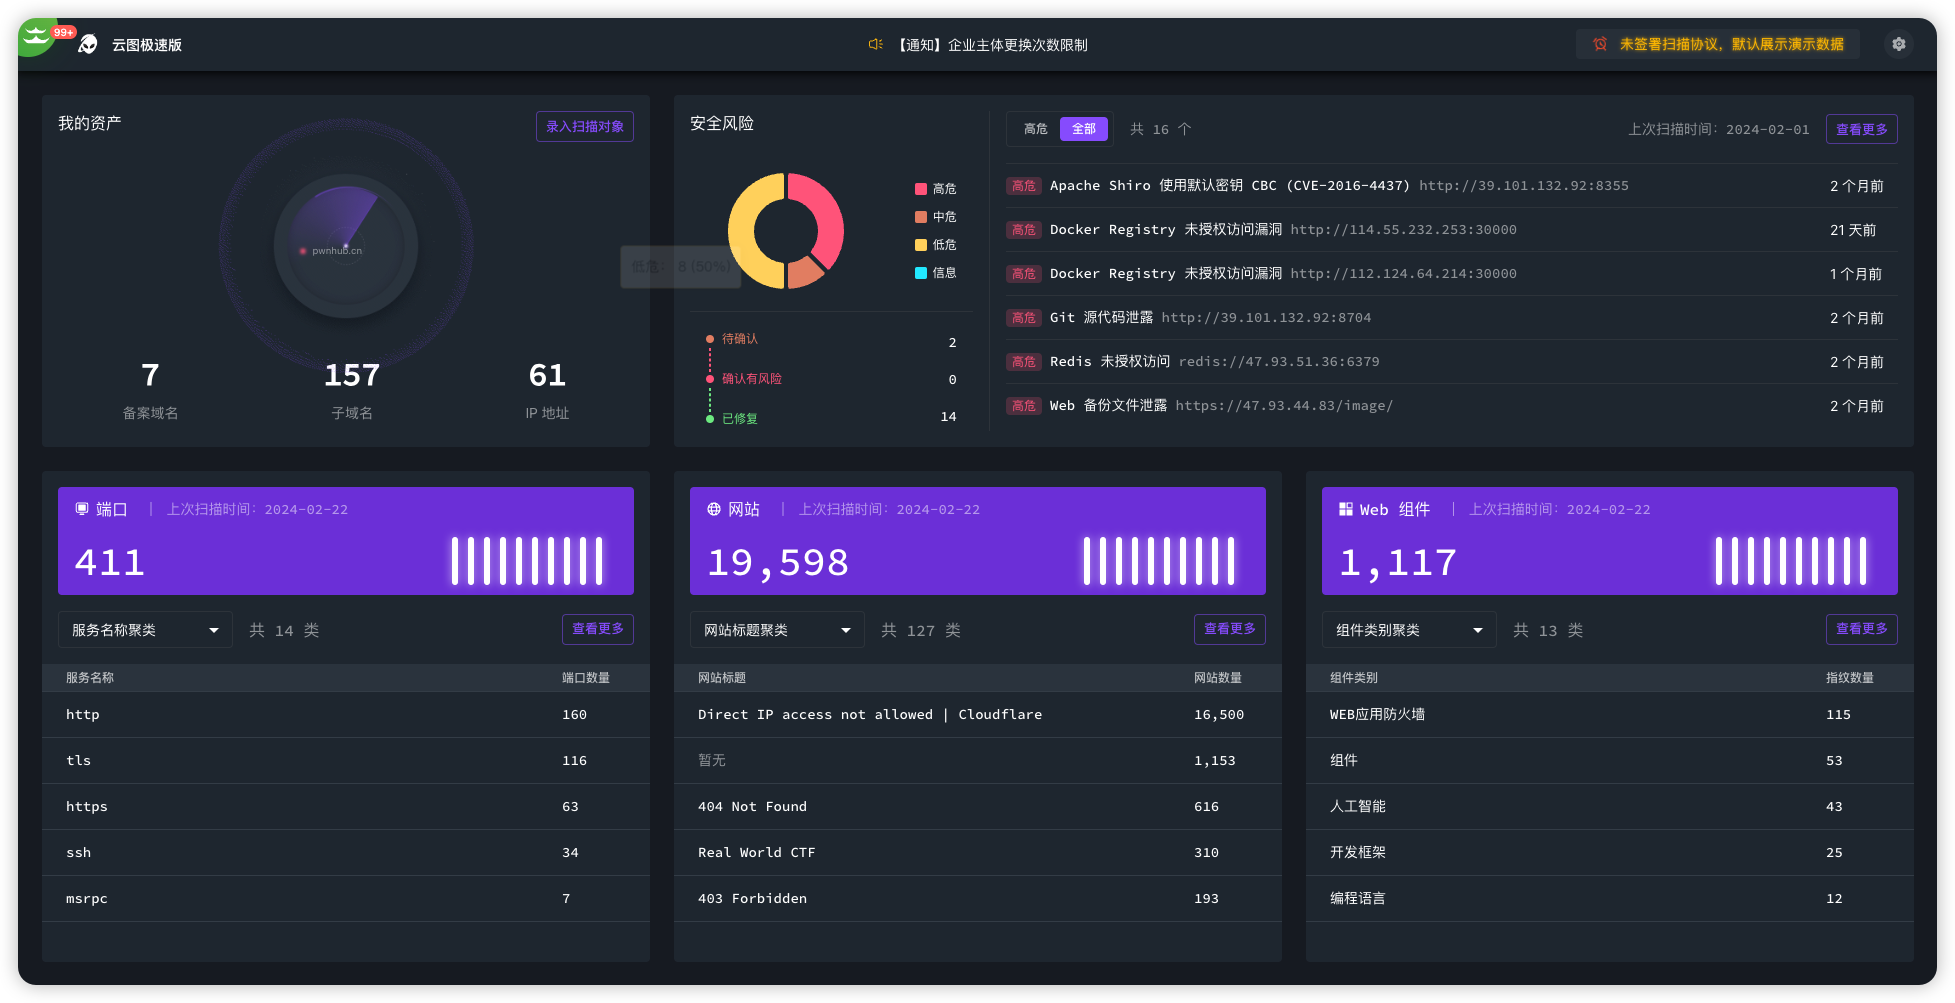Viewport: 1955px width, 1003px height.
Task: Click 查看更多 in the Web 组件 panel
Action: 1861,629
